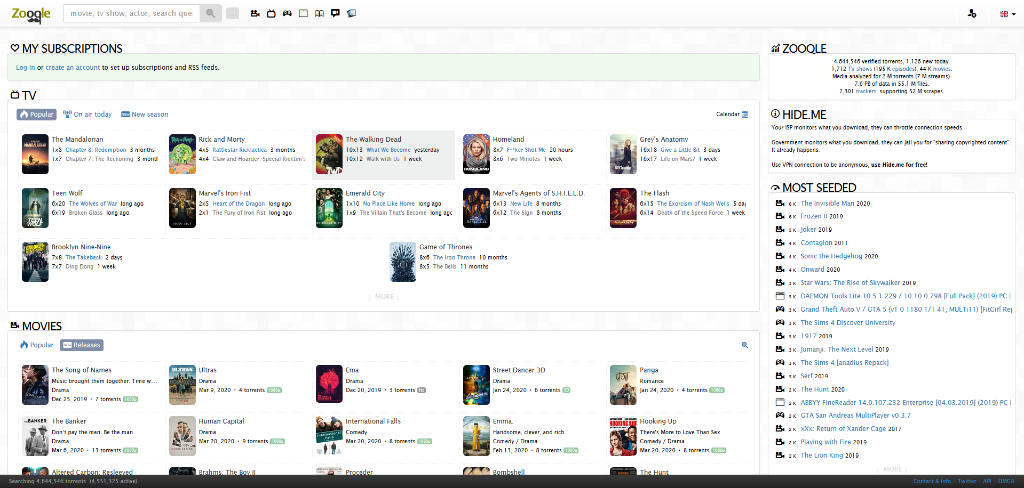Open Game of Thrones poster thumbnail
The image size is (1024, 488).
403,262
